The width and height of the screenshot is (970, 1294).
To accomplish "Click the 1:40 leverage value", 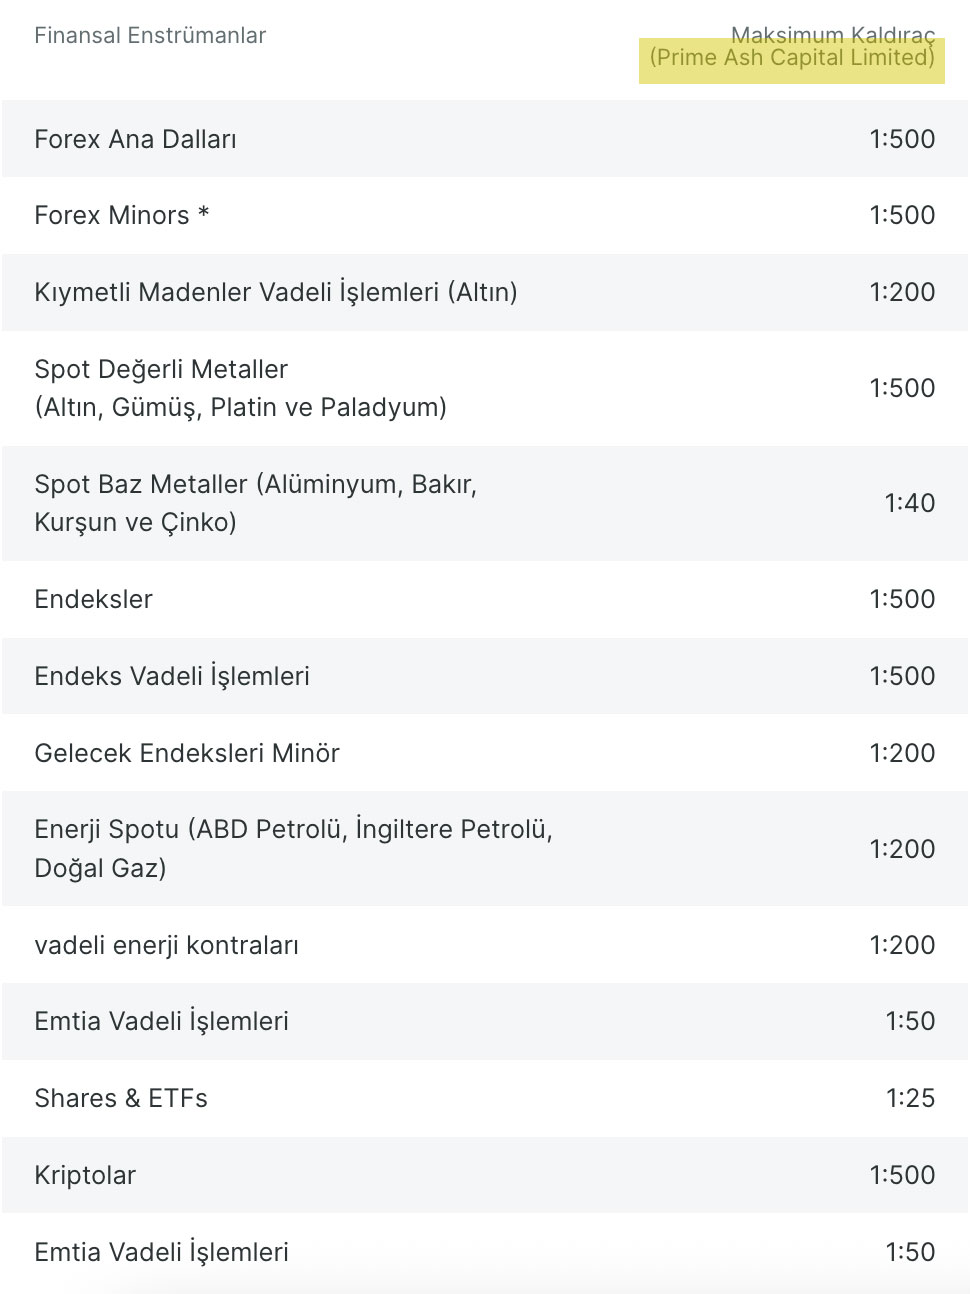I will coord(910,503).
